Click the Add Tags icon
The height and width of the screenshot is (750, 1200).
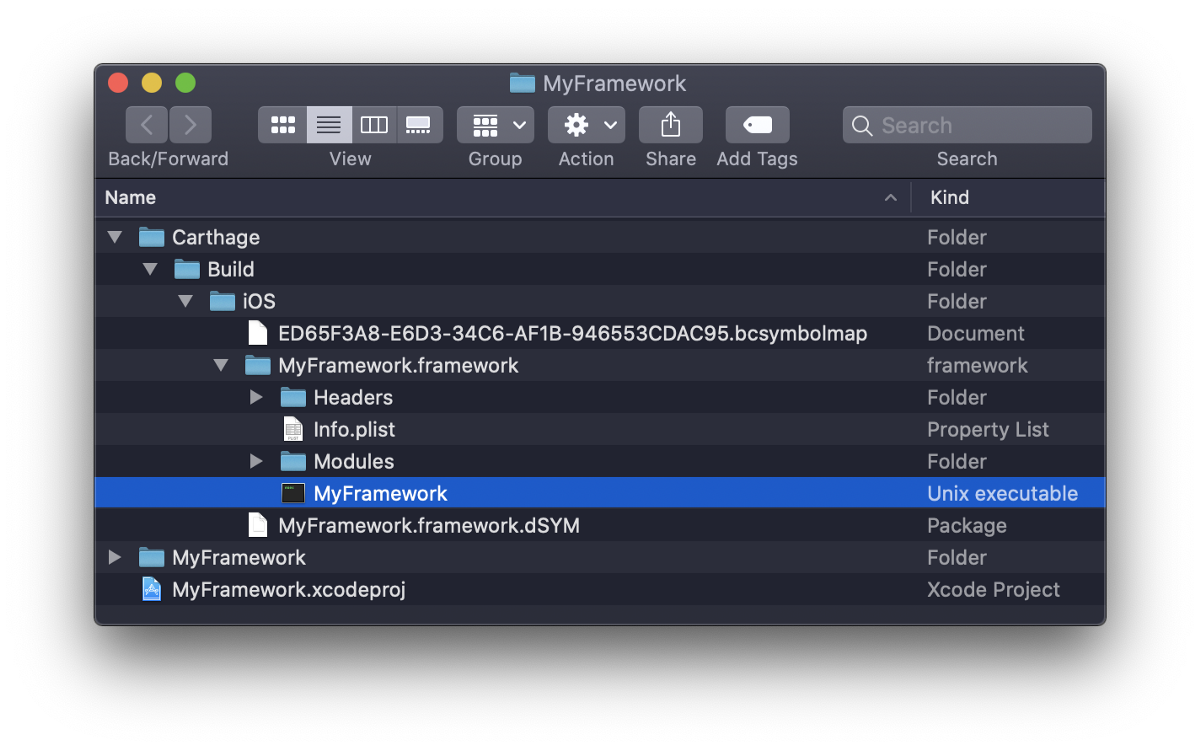point(756,124)
